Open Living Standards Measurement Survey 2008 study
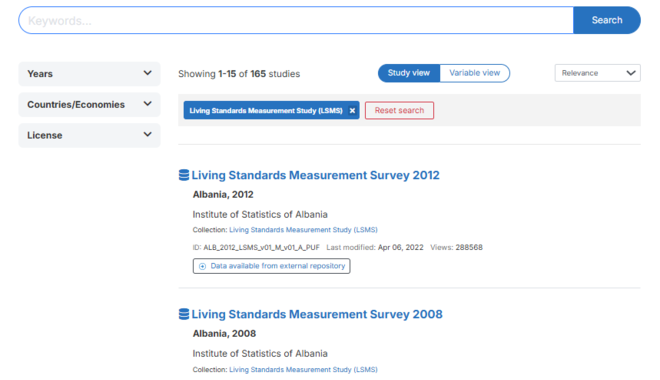This screenshot has width=660, height=380. tap(317, 314)
